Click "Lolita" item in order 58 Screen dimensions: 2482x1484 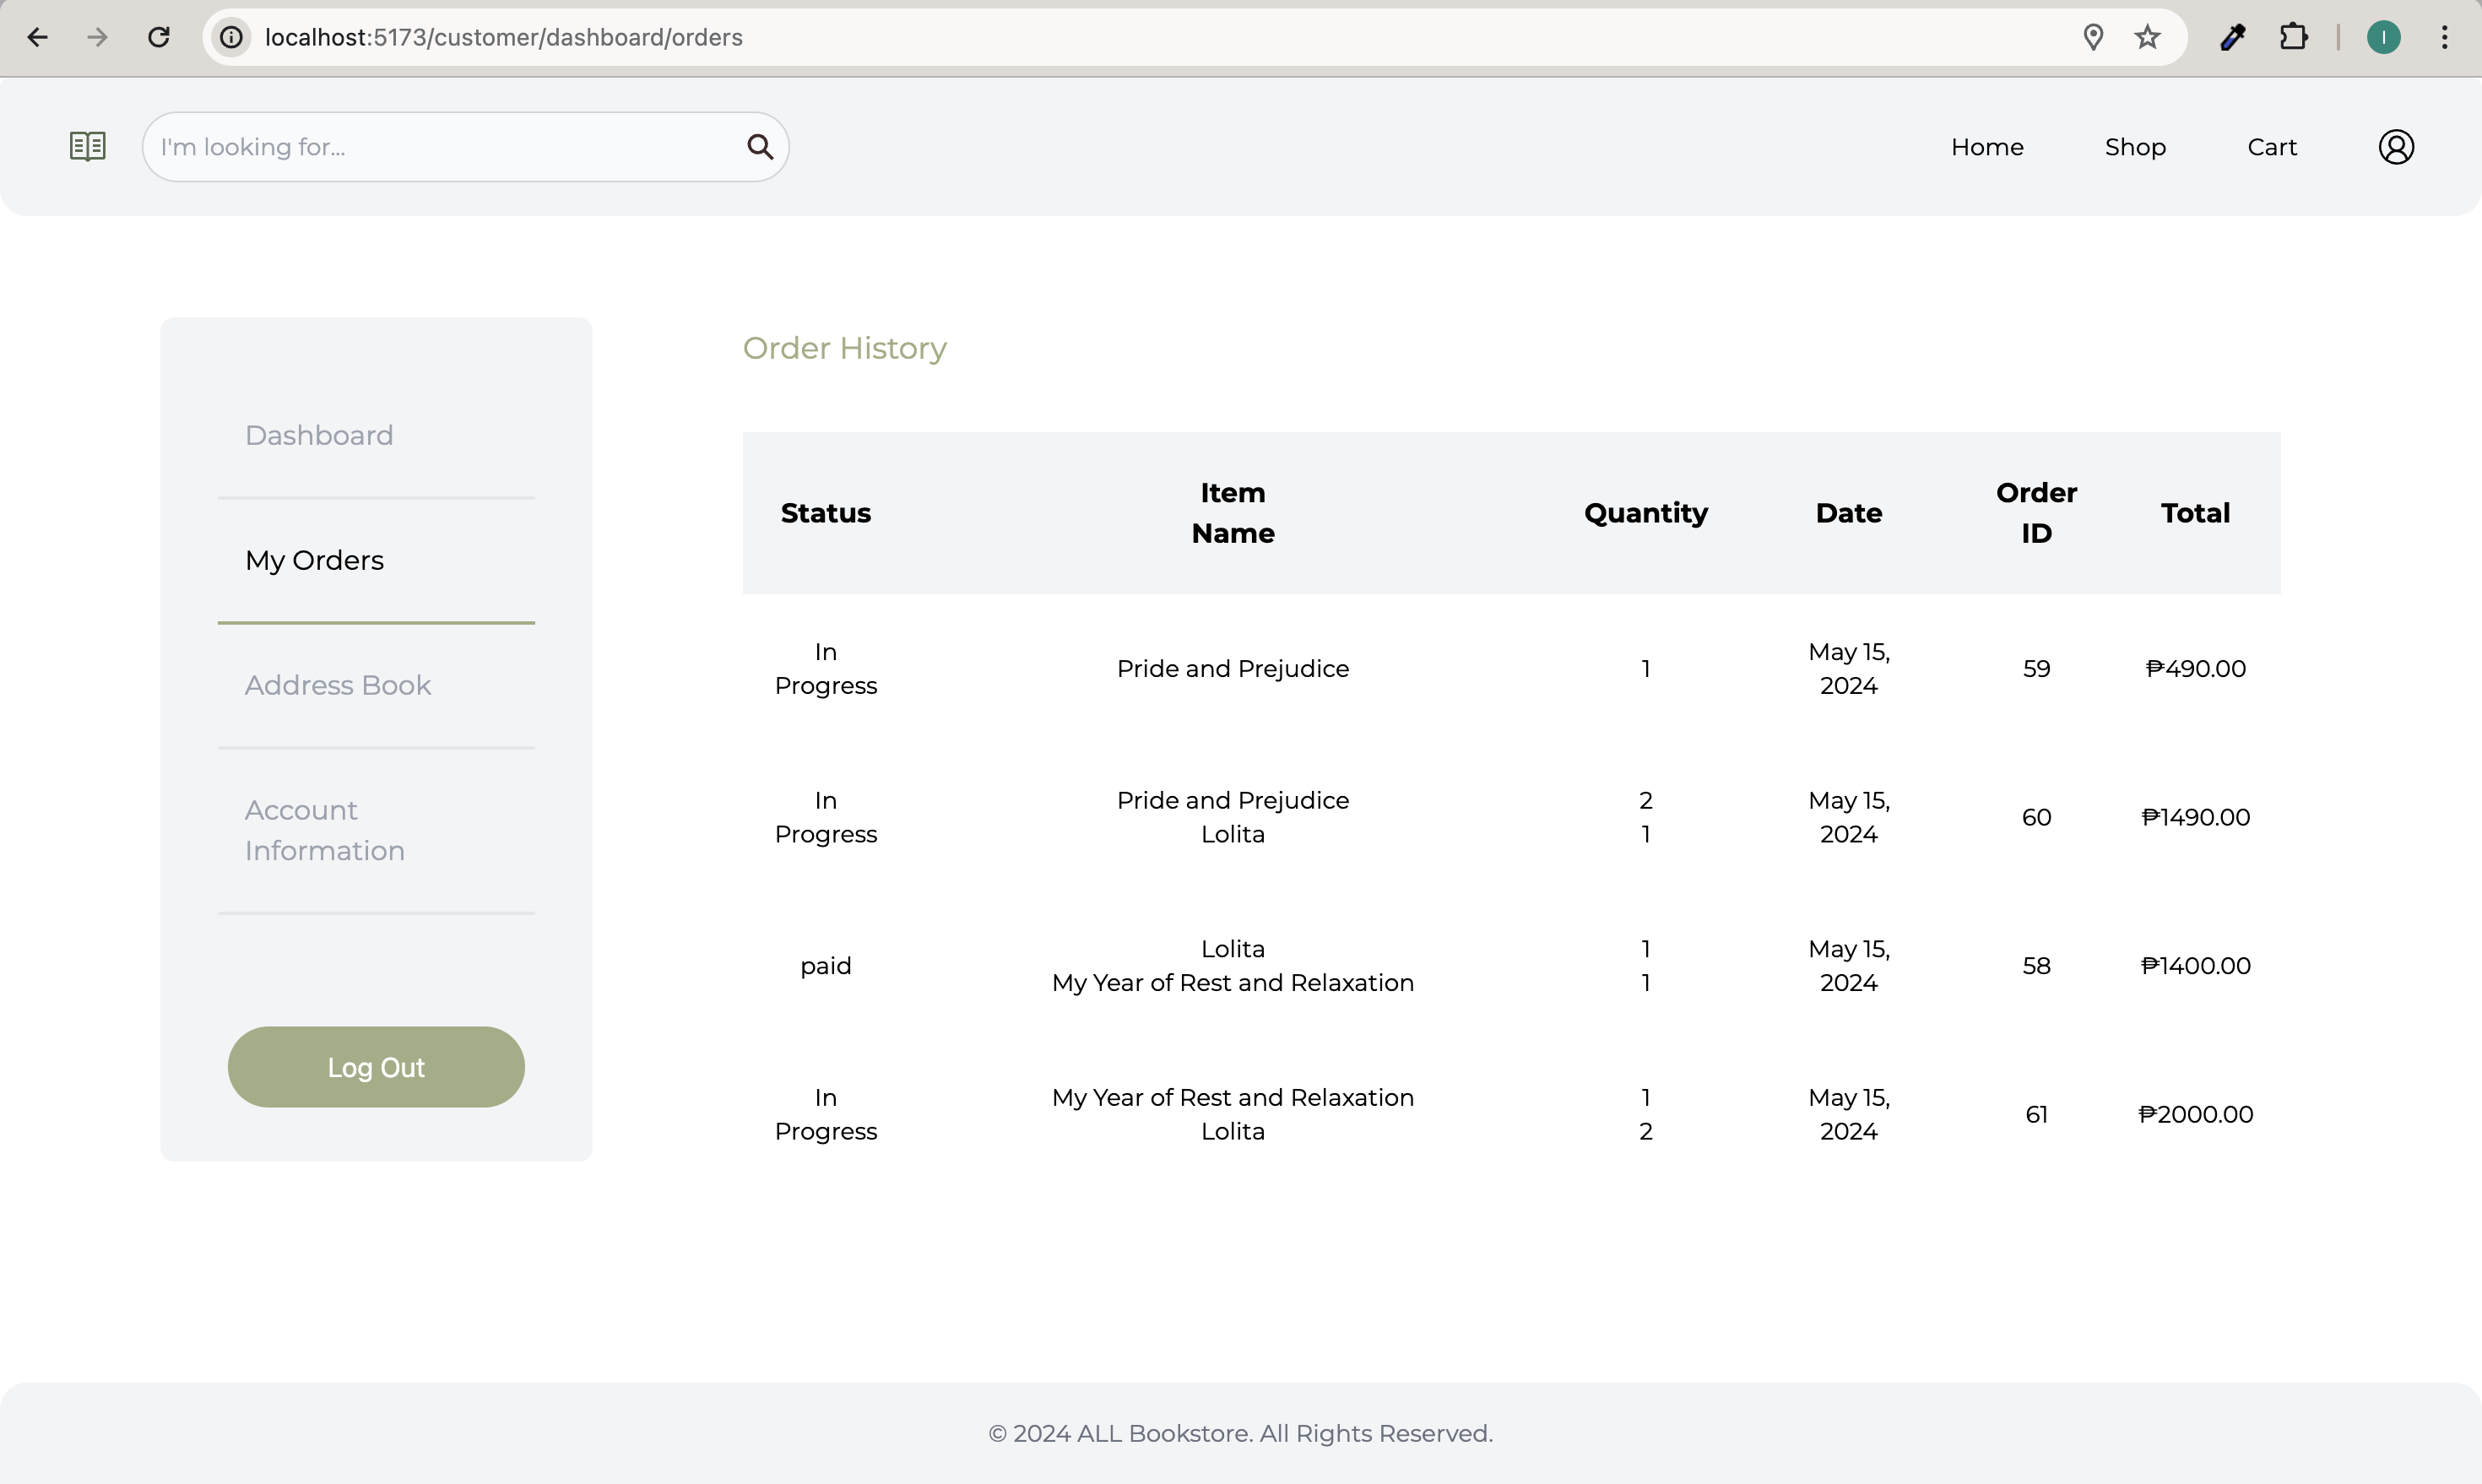click(x=1233, y=948)
